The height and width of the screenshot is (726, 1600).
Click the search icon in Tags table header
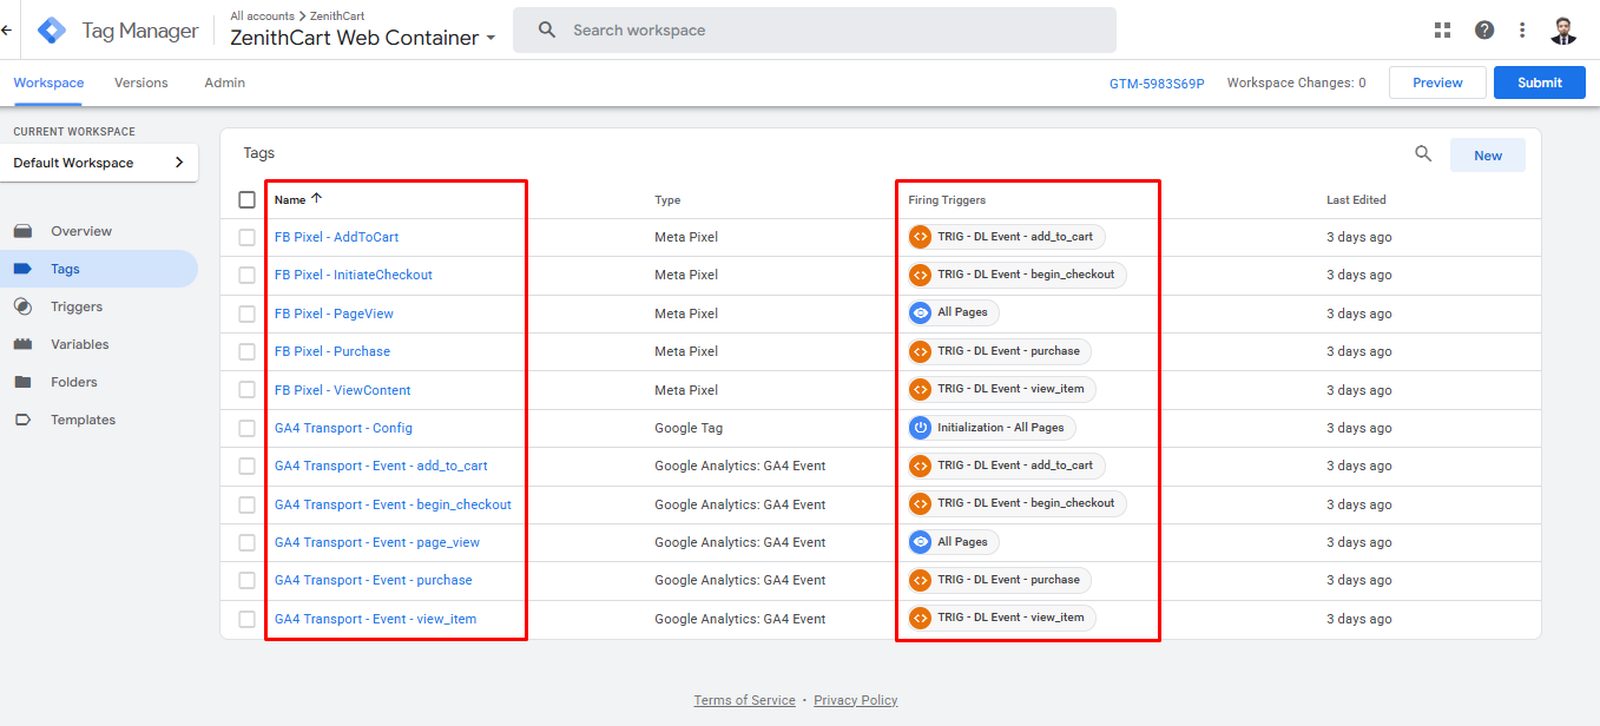(1423, 154)
